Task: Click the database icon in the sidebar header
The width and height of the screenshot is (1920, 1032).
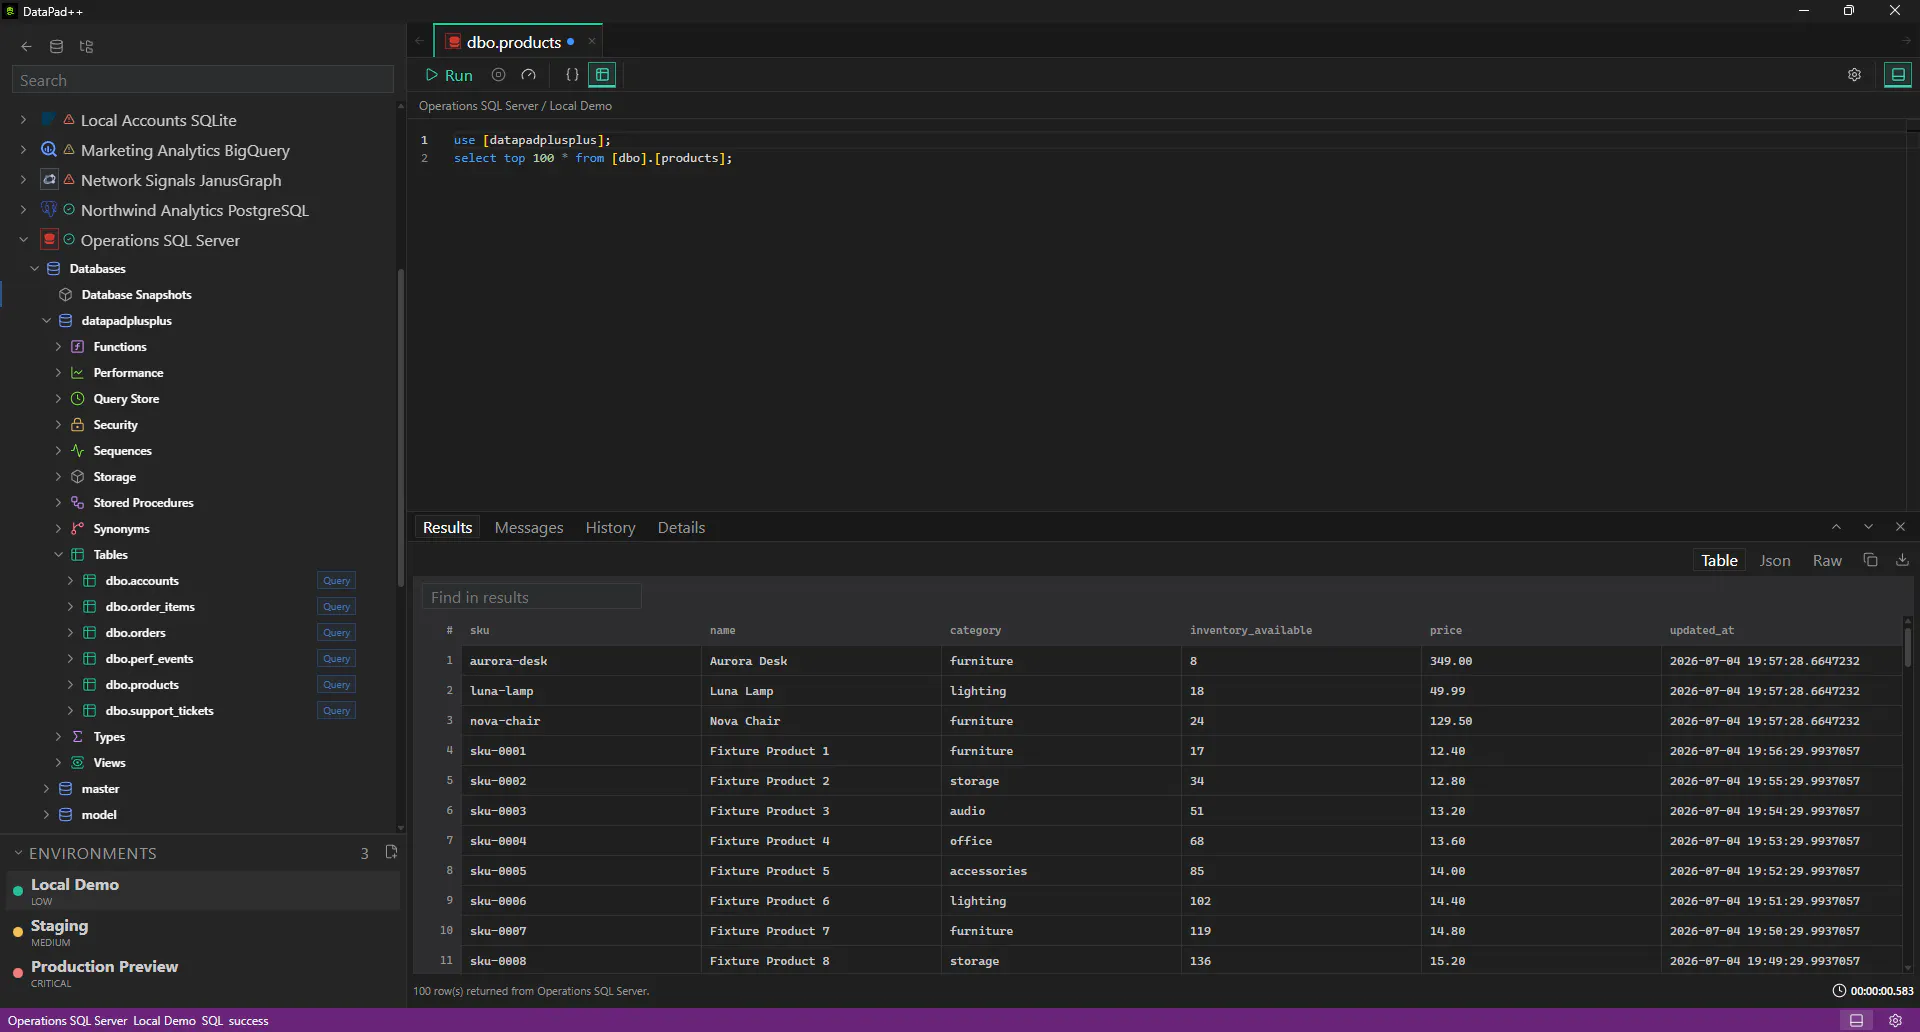Action: point(57,46)
